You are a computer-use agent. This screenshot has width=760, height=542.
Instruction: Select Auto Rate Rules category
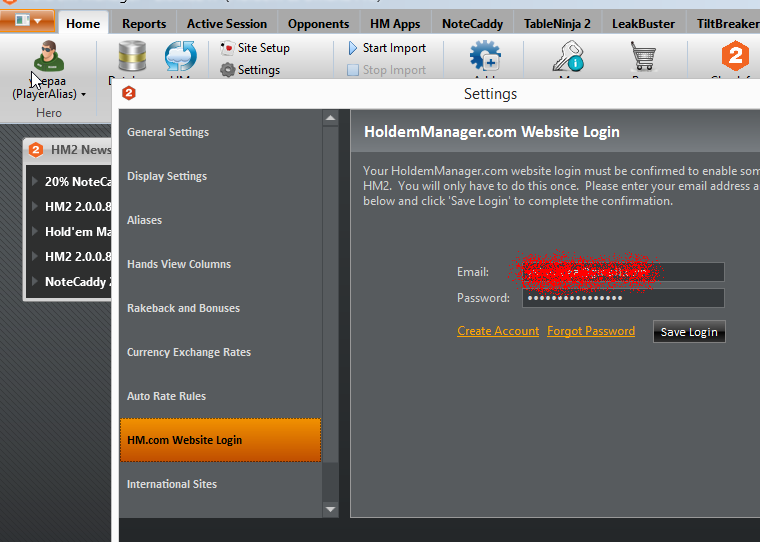click(x=220, y=396)
